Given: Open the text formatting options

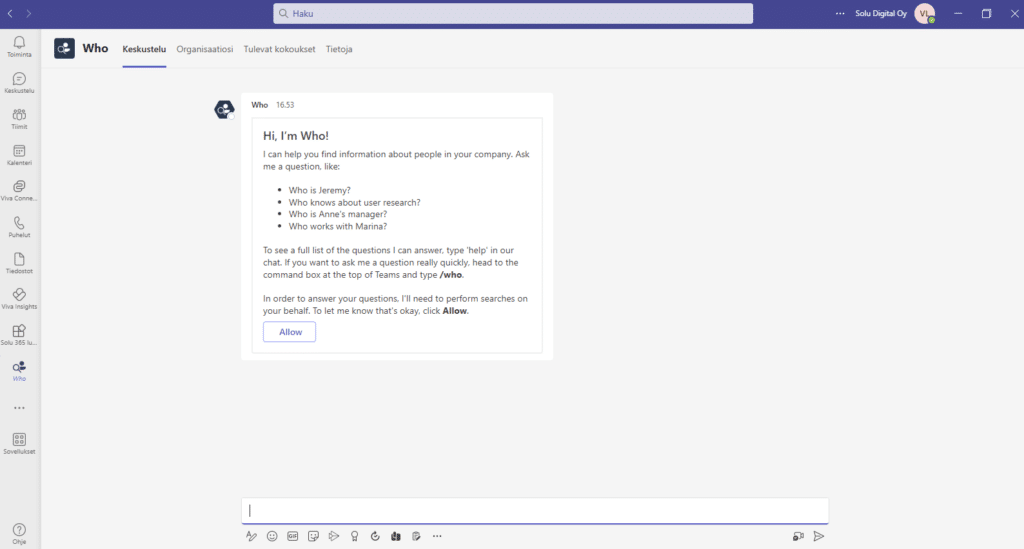Looking at the screenshot, I should click(252, 536).
